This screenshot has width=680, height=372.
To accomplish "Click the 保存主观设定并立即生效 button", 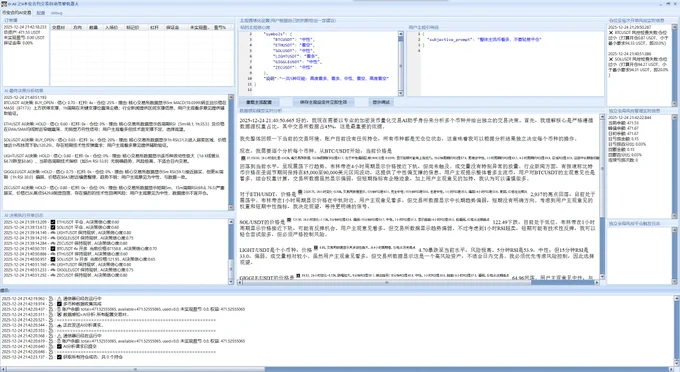I will tap(323, 102).
